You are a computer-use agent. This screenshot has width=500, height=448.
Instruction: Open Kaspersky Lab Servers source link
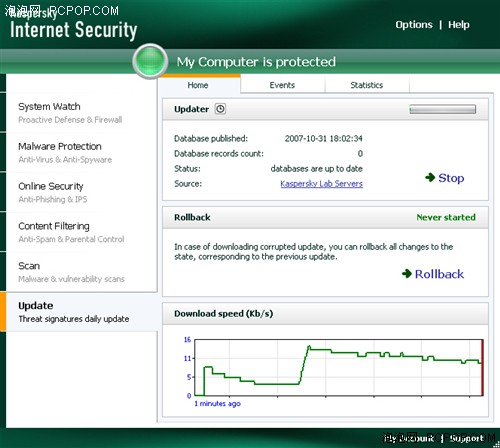pyautogui.click(x=321, y=184)
